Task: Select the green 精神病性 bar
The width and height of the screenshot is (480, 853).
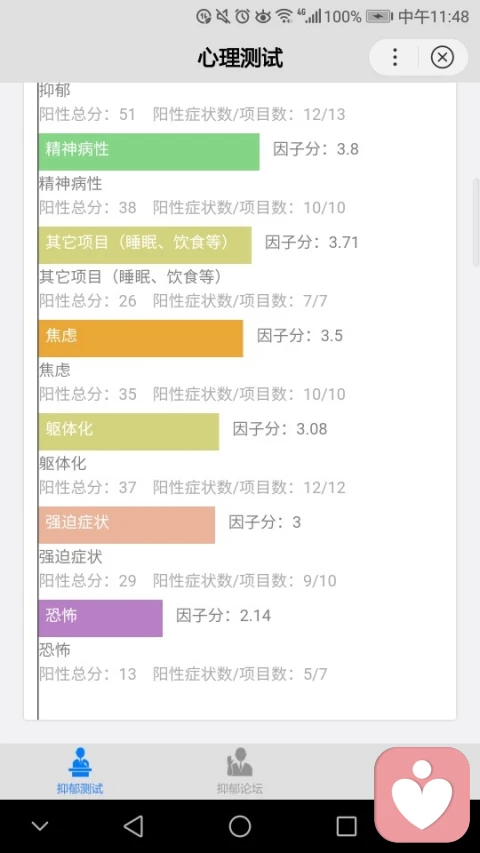Action: tap(149, 152)
